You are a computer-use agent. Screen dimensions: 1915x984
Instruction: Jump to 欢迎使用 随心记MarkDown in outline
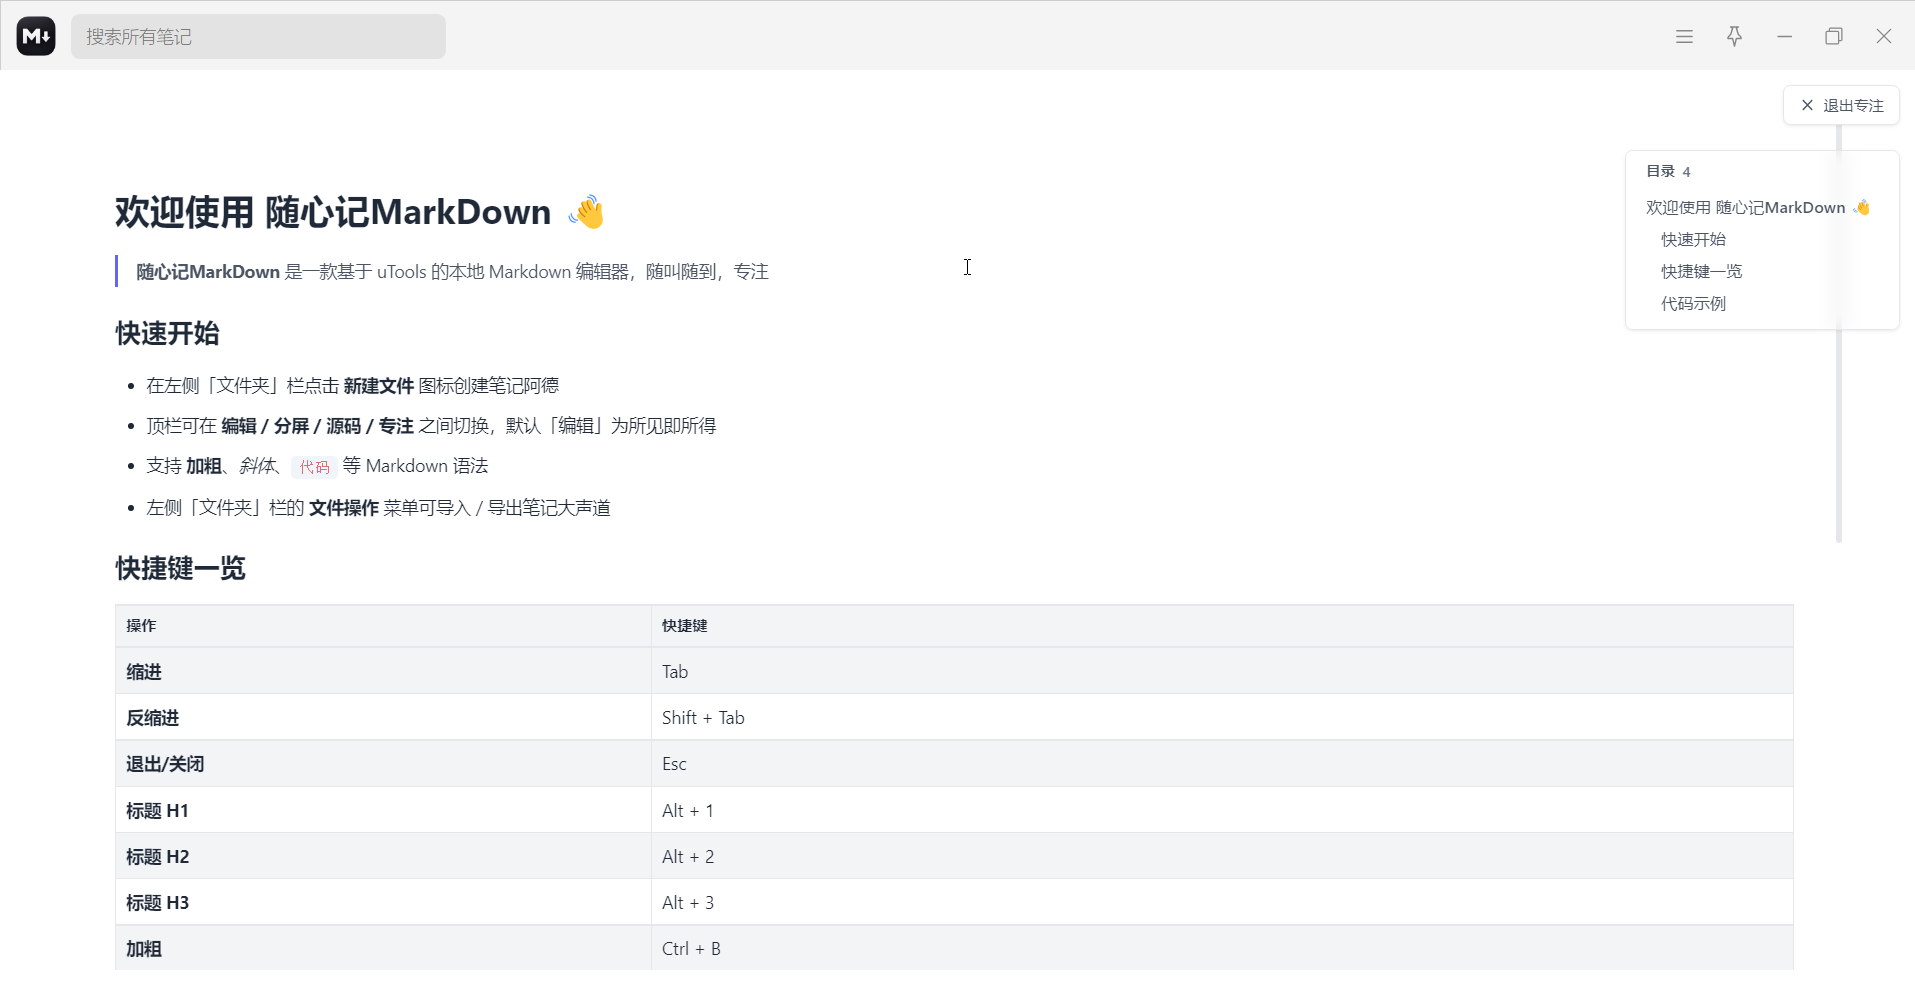[x=1758, y=207]
